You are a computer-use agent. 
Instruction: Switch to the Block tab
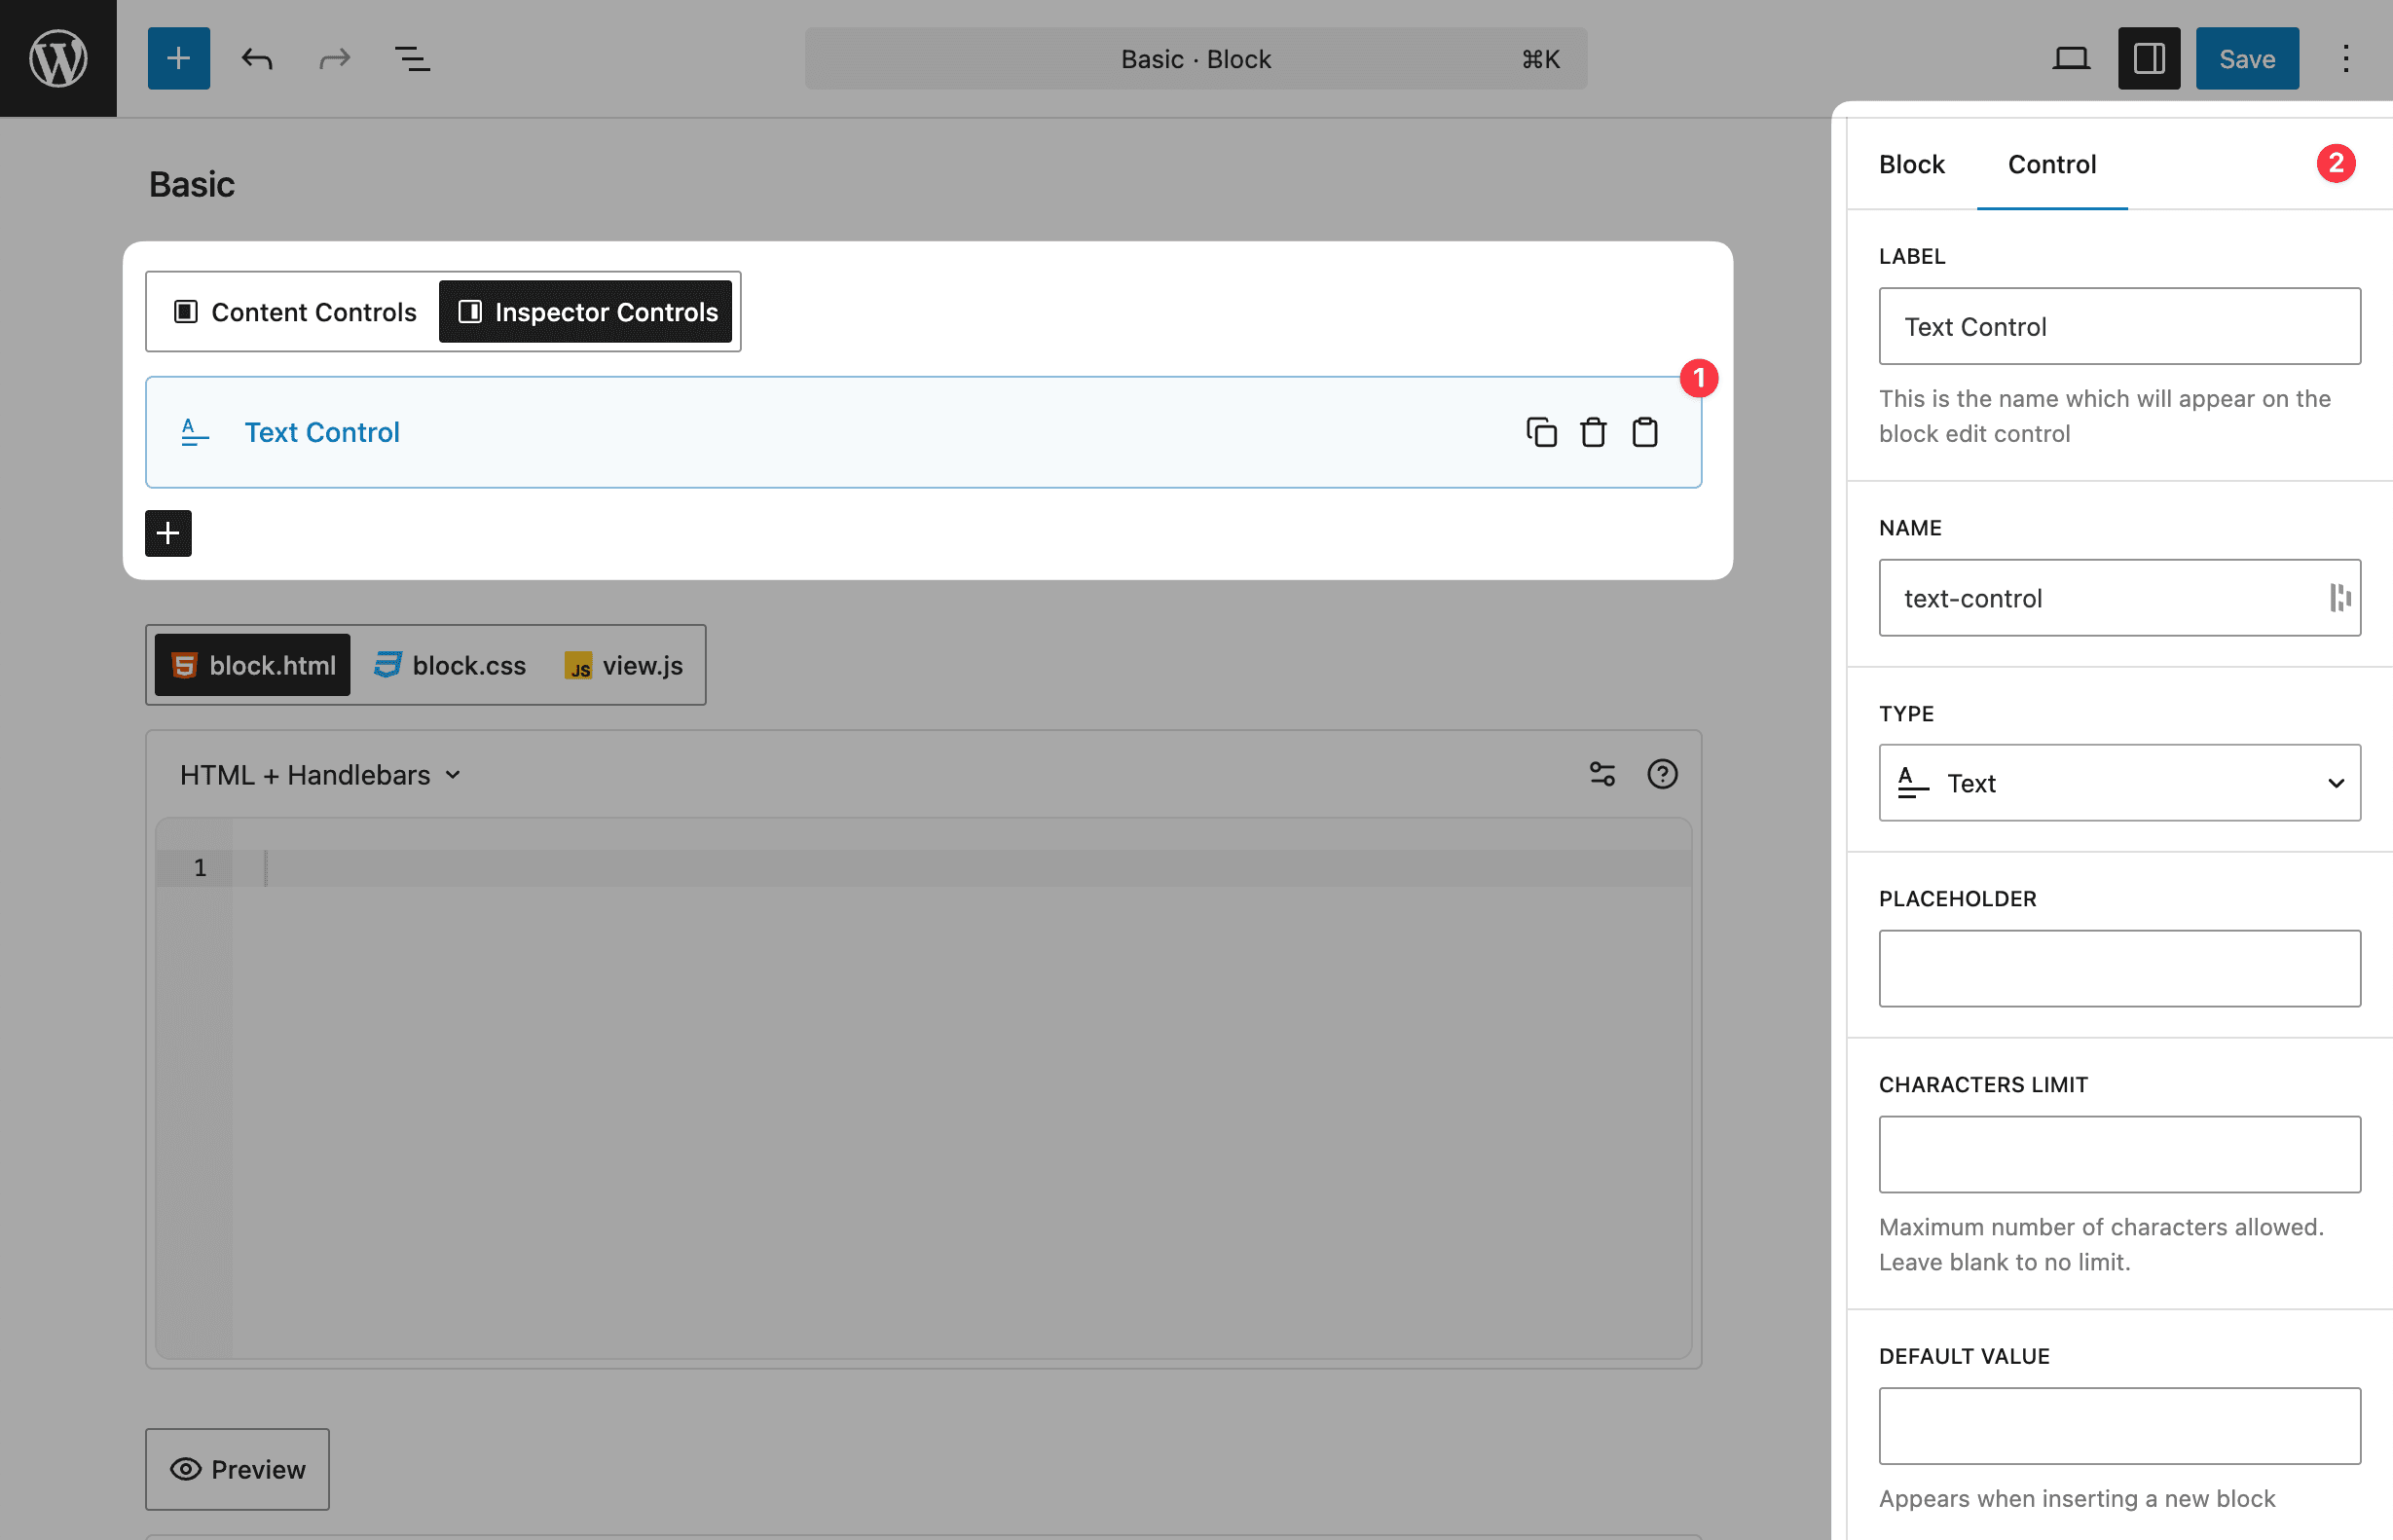pyautogui.click(x=1911, y=164)
